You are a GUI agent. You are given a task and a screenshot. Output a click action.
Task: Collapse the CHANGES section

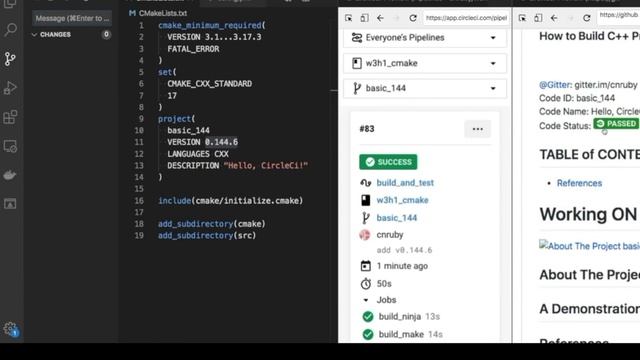pos(34,35)
